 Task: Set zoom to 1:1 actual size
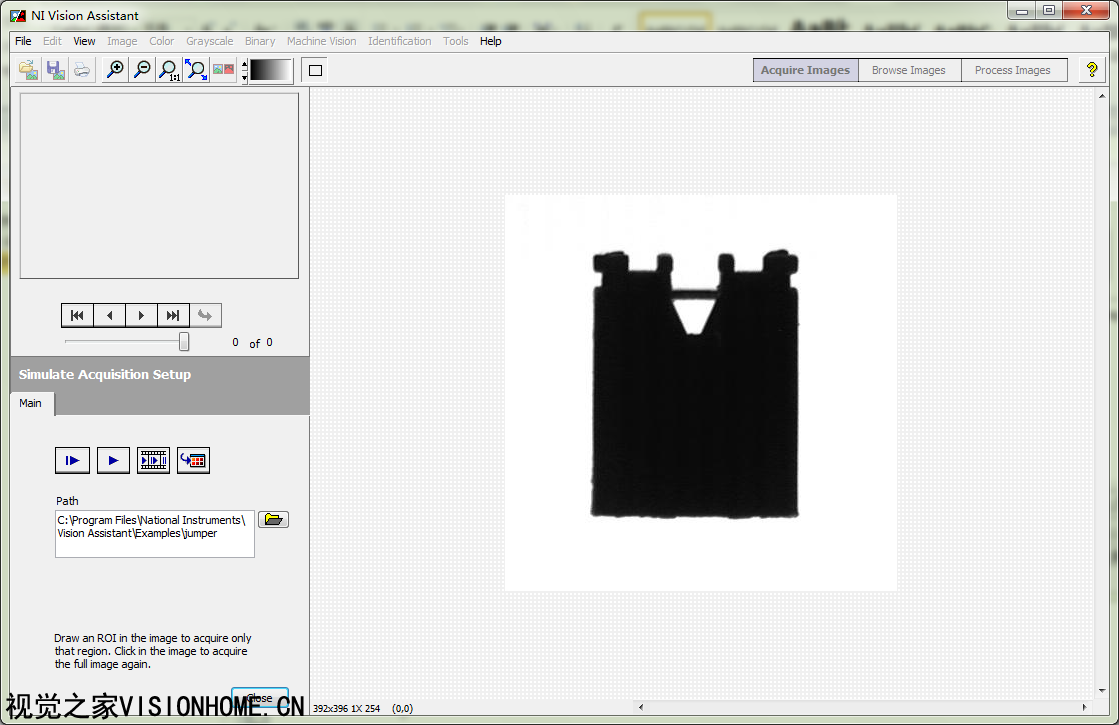[169, 70]
